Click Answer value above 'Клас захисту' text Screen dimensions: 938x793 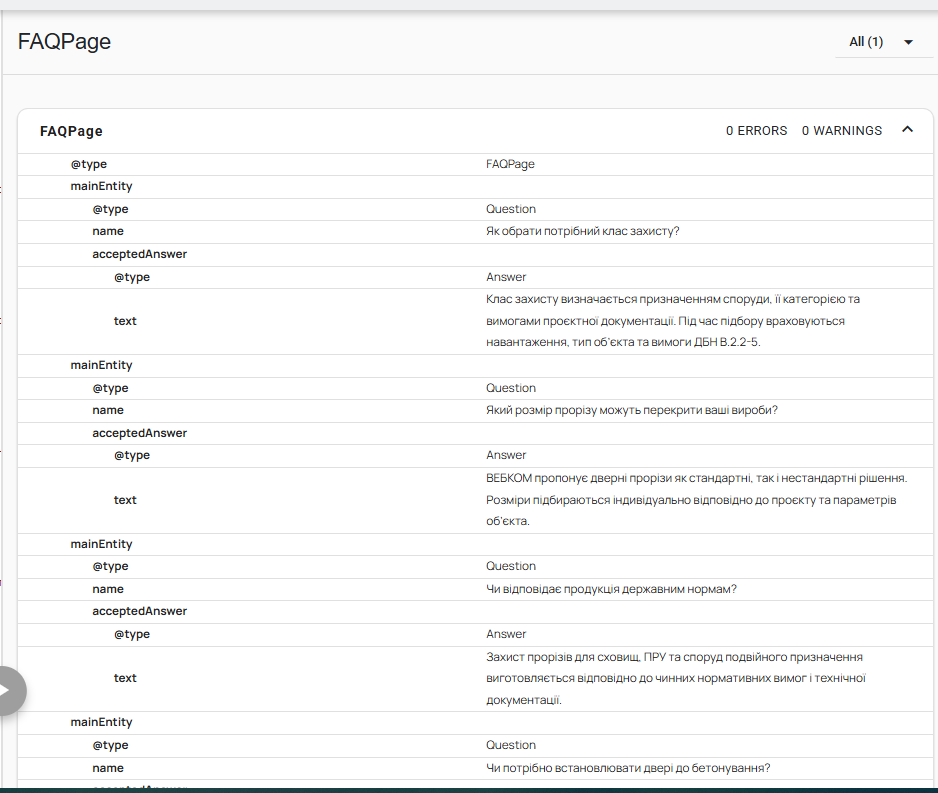506,277
